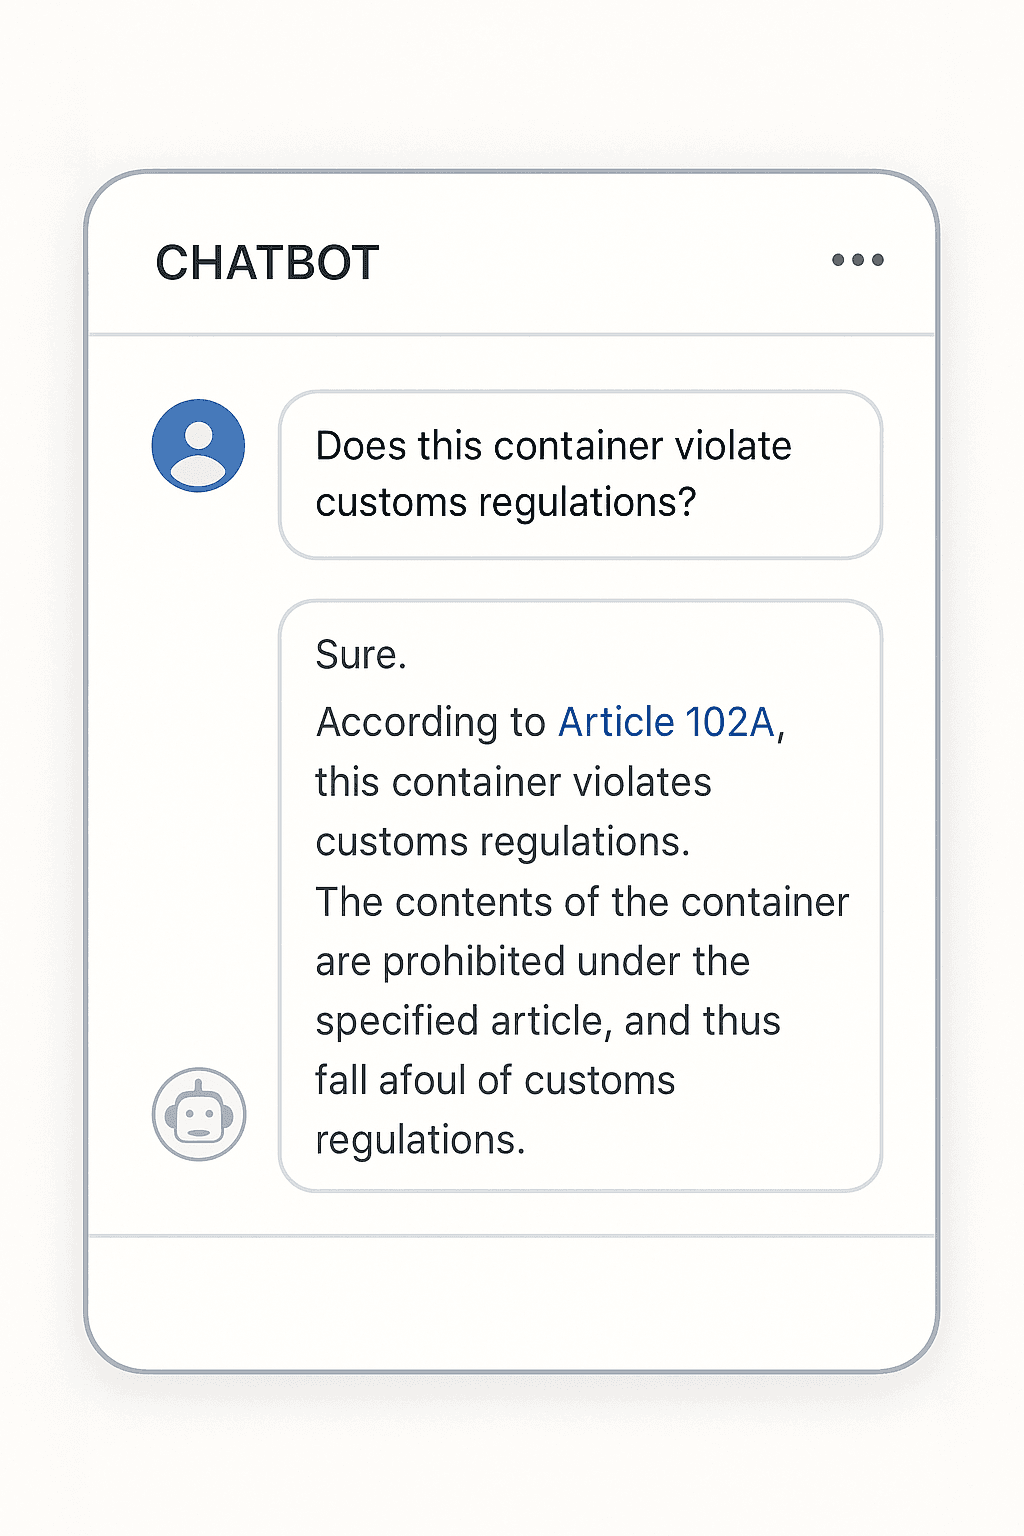Viewport: 1024px width, 1536px height.
Task: Open the three-dot options menu
Action: (858, 260)
